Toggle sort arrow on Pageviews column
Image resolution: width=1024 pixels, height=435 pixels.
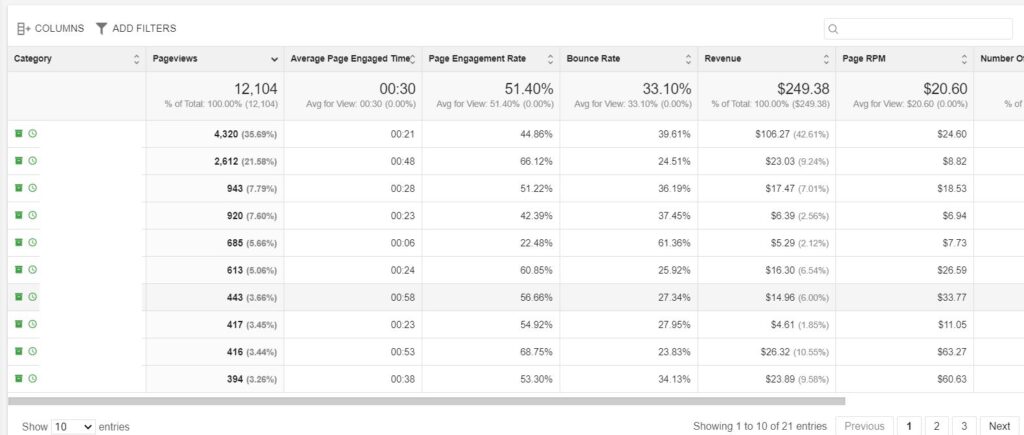coord(274,59)
